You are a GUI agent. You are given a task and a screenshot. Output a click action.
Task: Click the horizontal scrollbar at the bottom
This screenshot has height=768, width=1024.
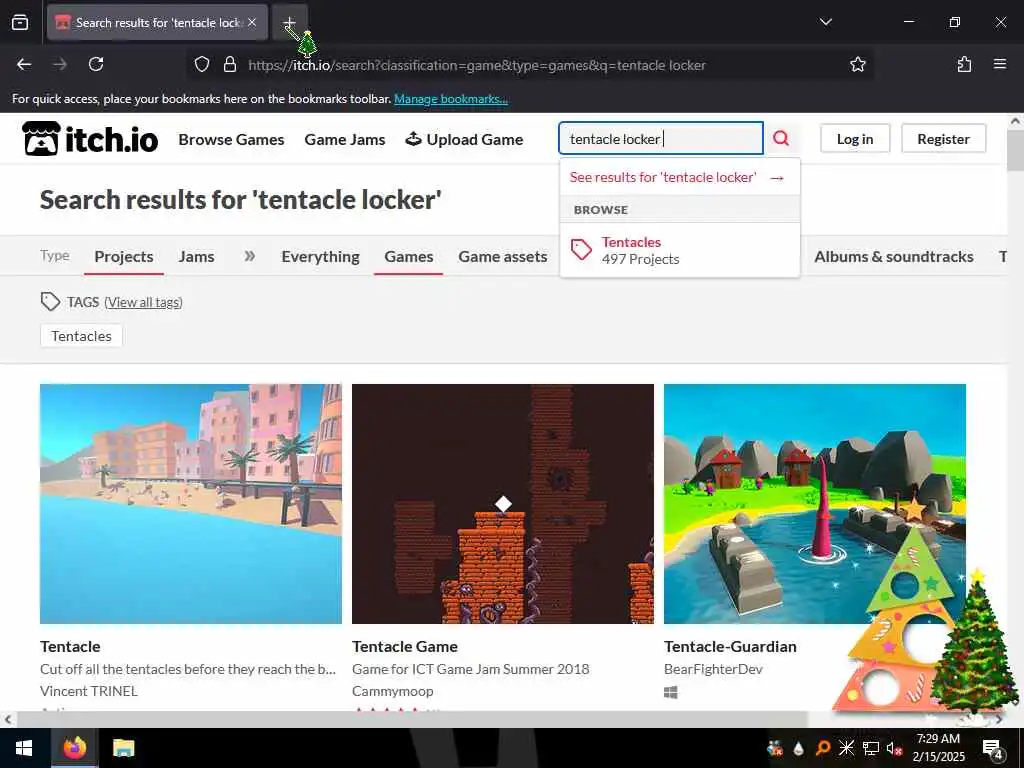click(x=412, y=719)
